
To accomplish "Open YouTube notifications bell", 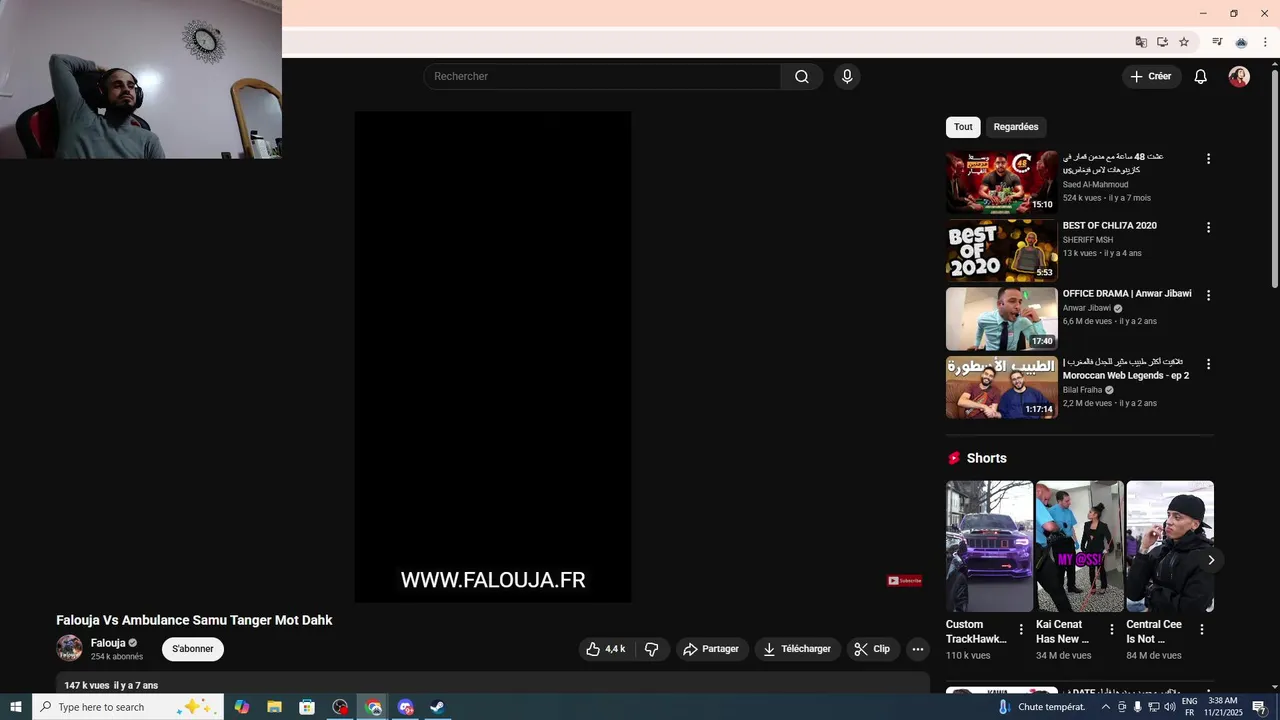I will tap(1201, 77).
